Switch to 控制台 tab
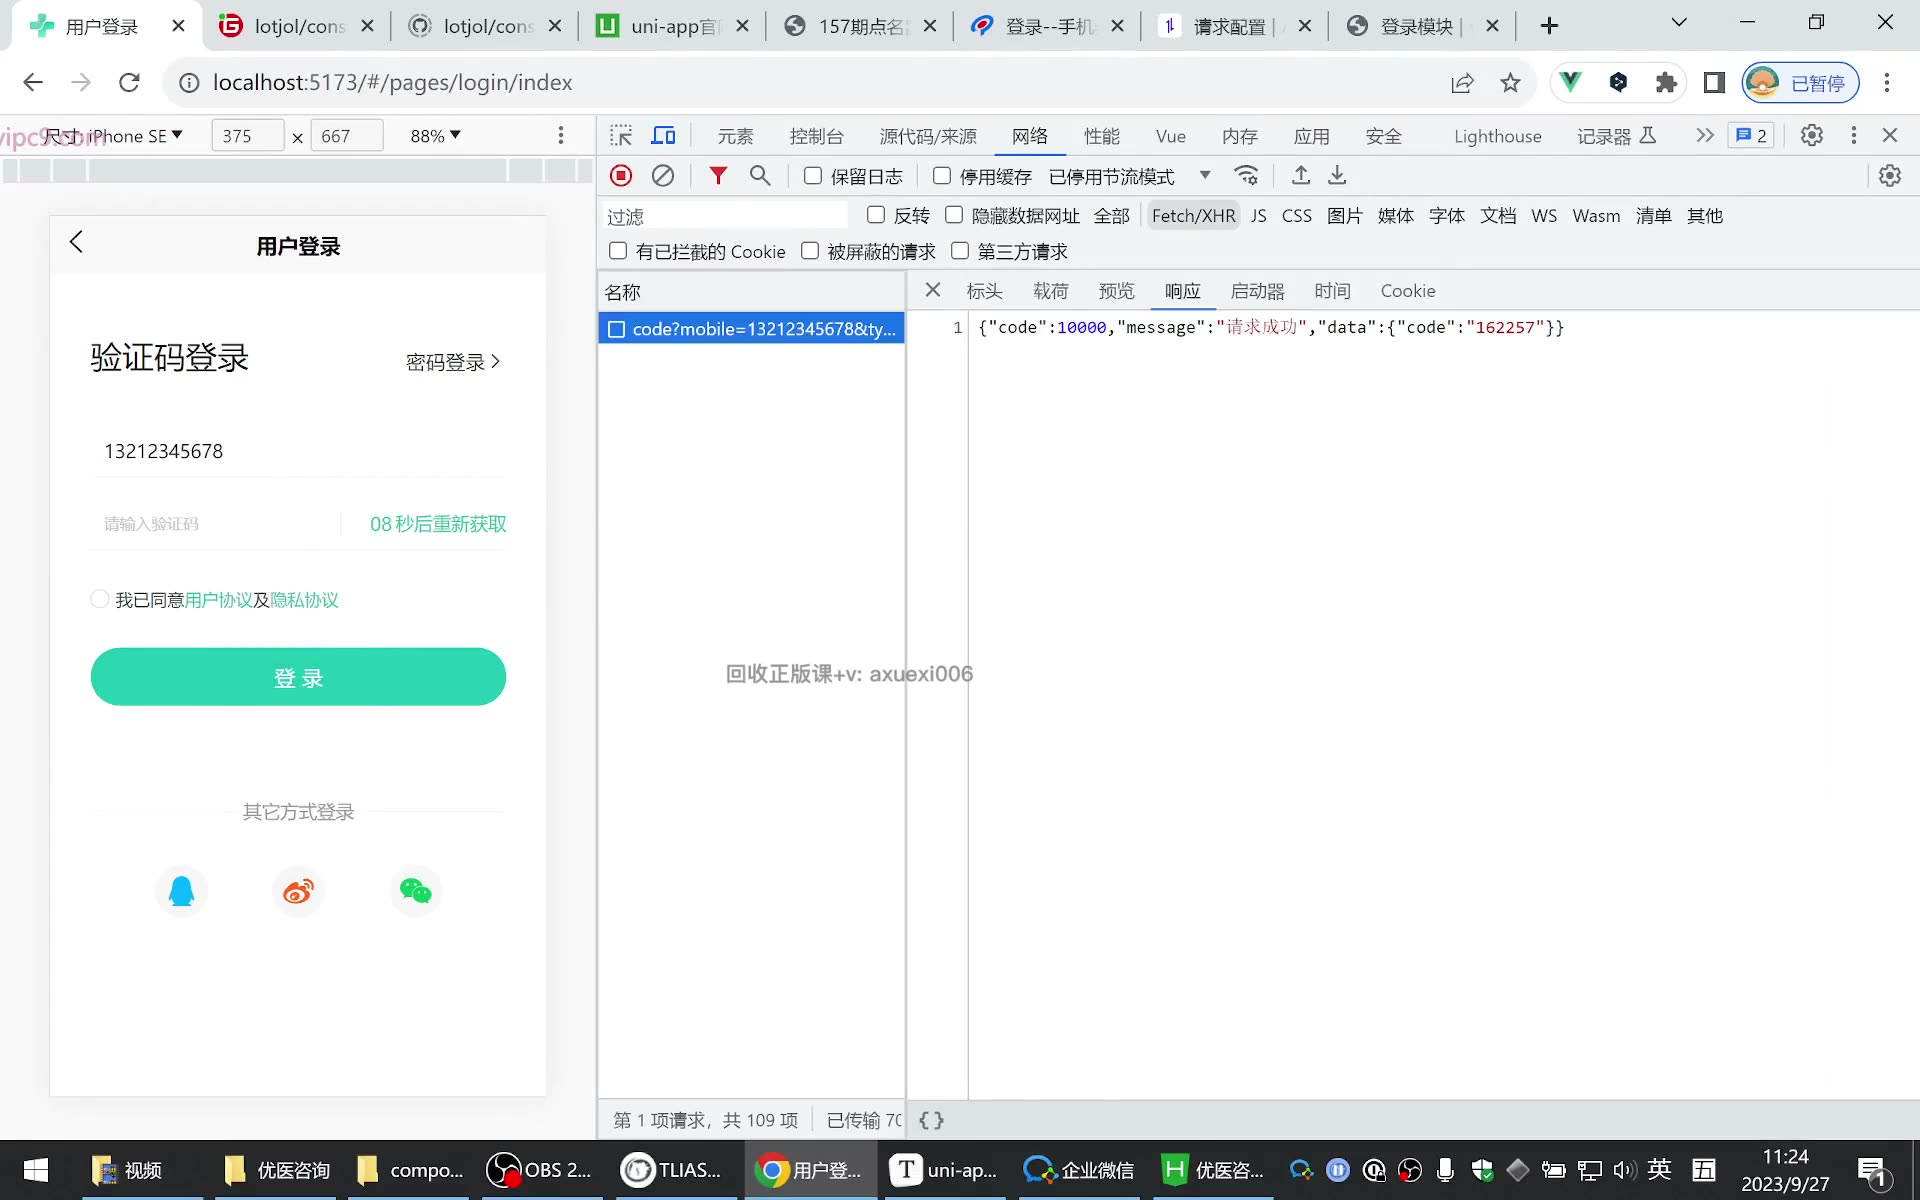 pyautogui.click(x=816, y=136)
